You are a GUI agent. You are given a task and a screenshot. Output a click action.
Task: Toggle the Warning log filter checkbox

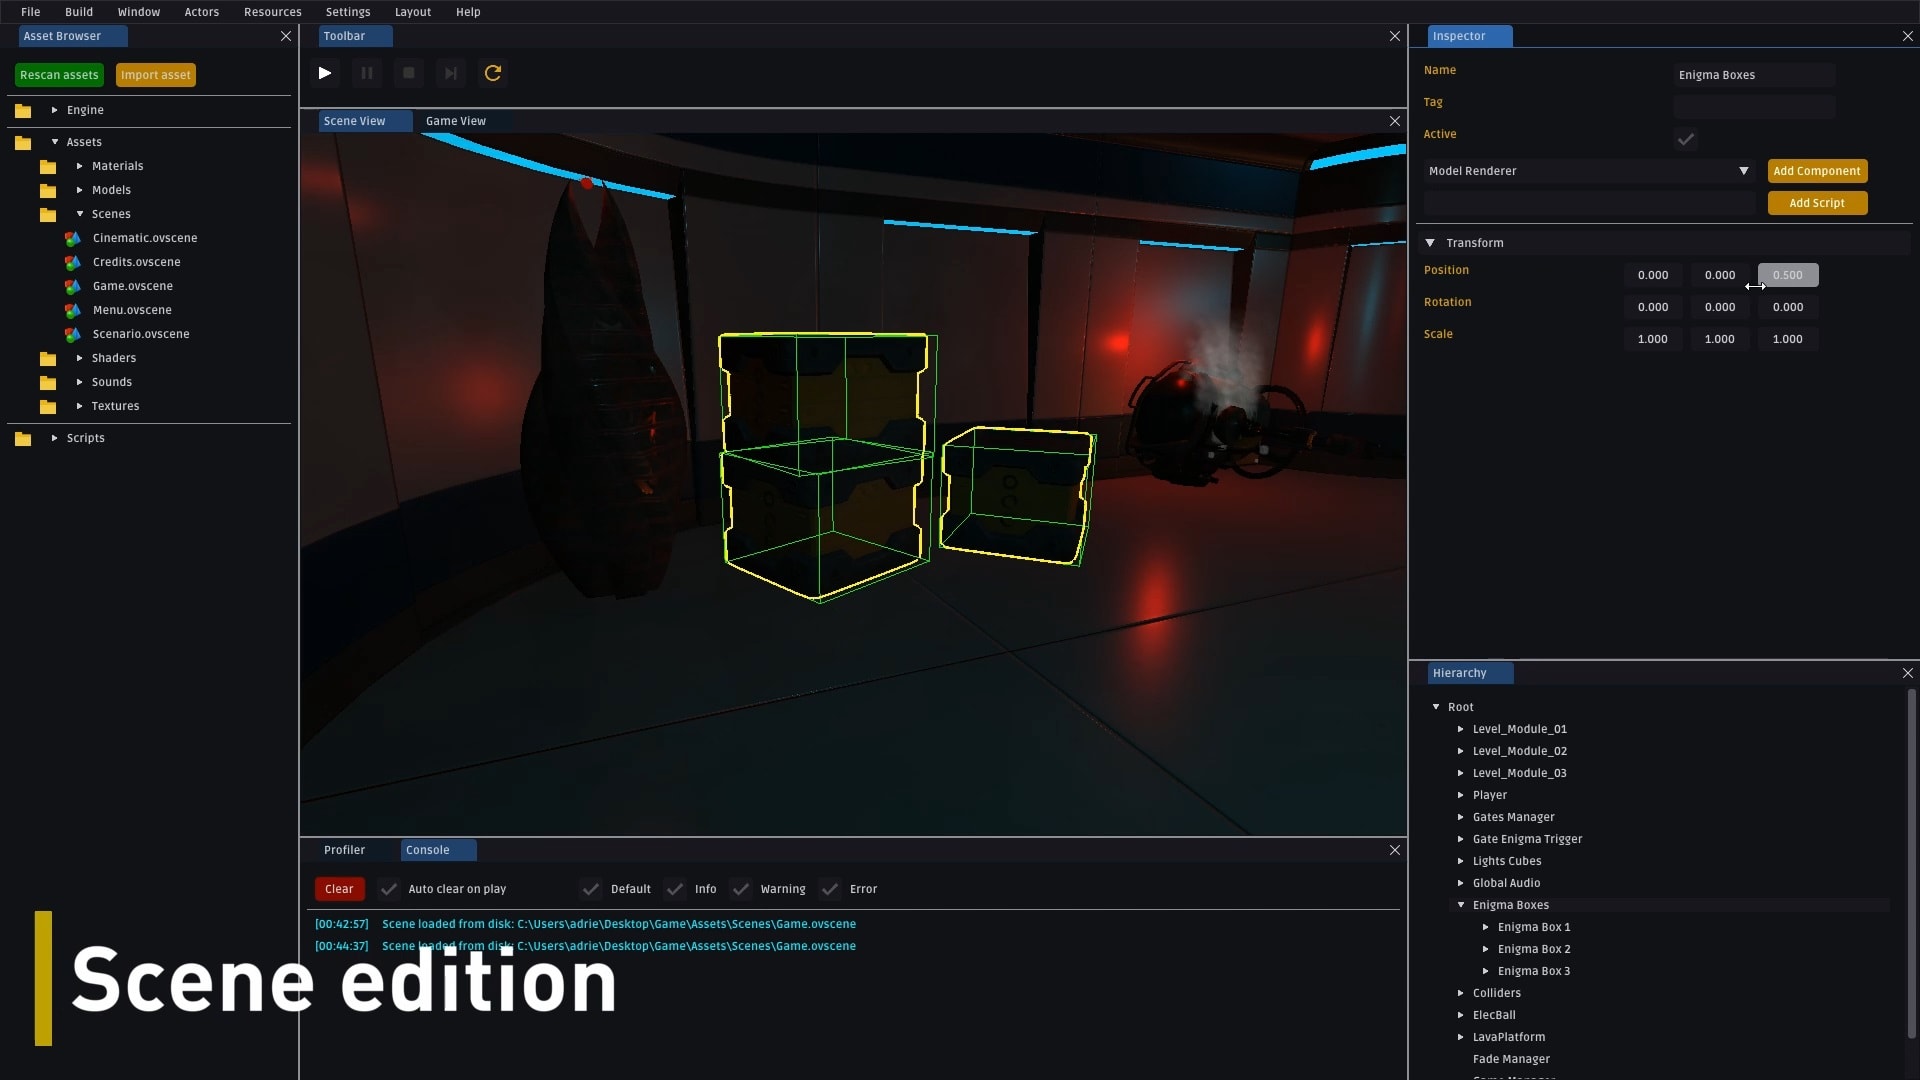[741, 889]
